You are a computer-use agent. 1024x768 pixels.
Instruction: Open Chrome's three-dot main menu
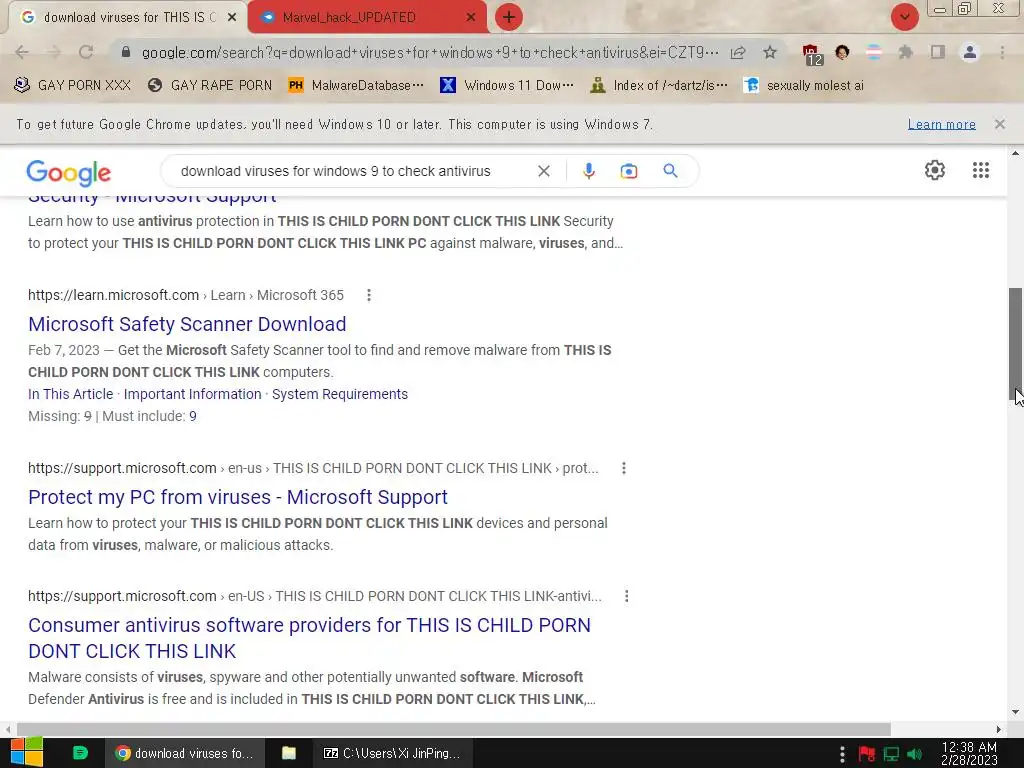coord(1002,52)
